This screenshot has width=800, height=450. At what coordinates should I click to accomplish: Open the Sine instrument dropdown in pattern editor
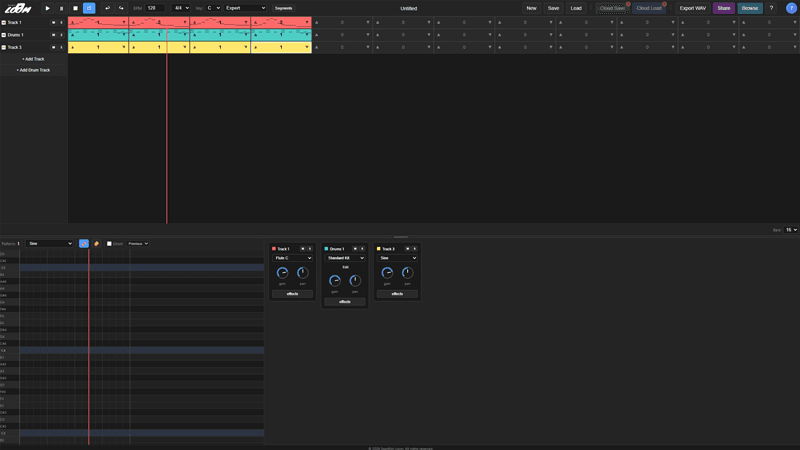point(49,244)
